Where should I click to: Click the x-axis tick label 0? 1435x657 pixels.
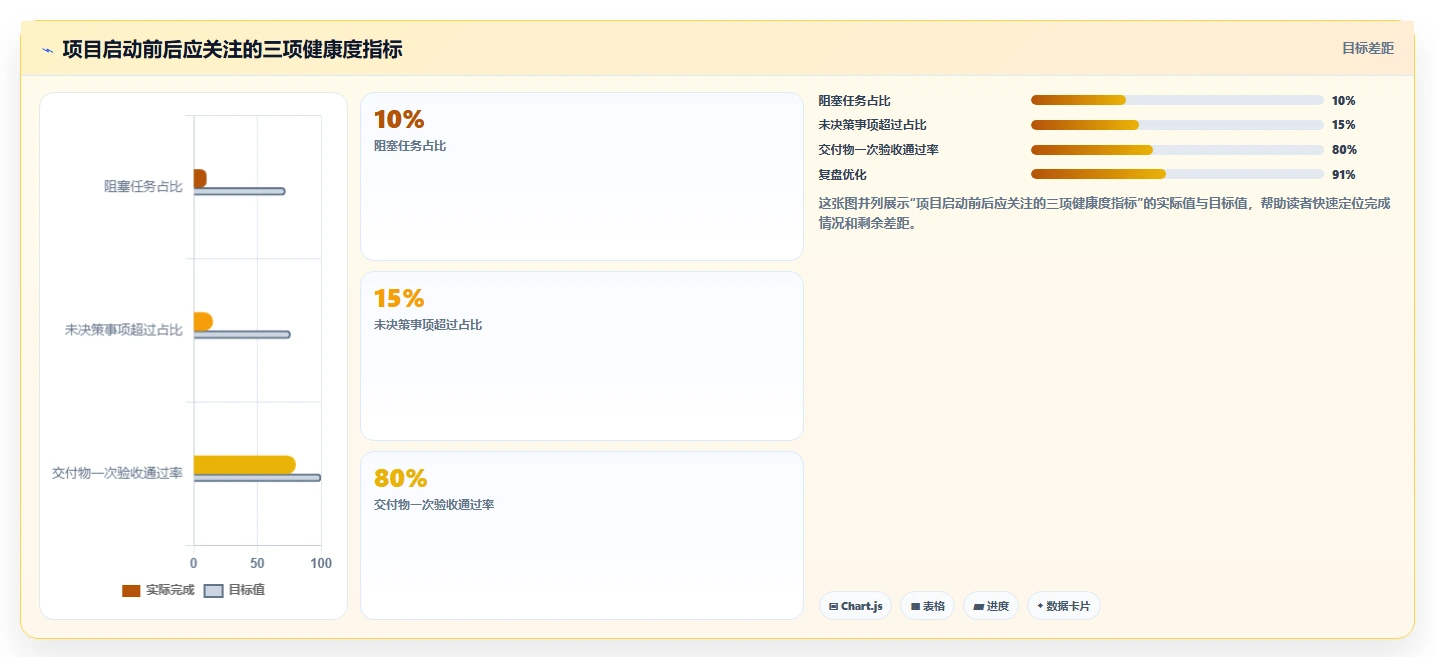pyautogui.click(x=194, y=564)
